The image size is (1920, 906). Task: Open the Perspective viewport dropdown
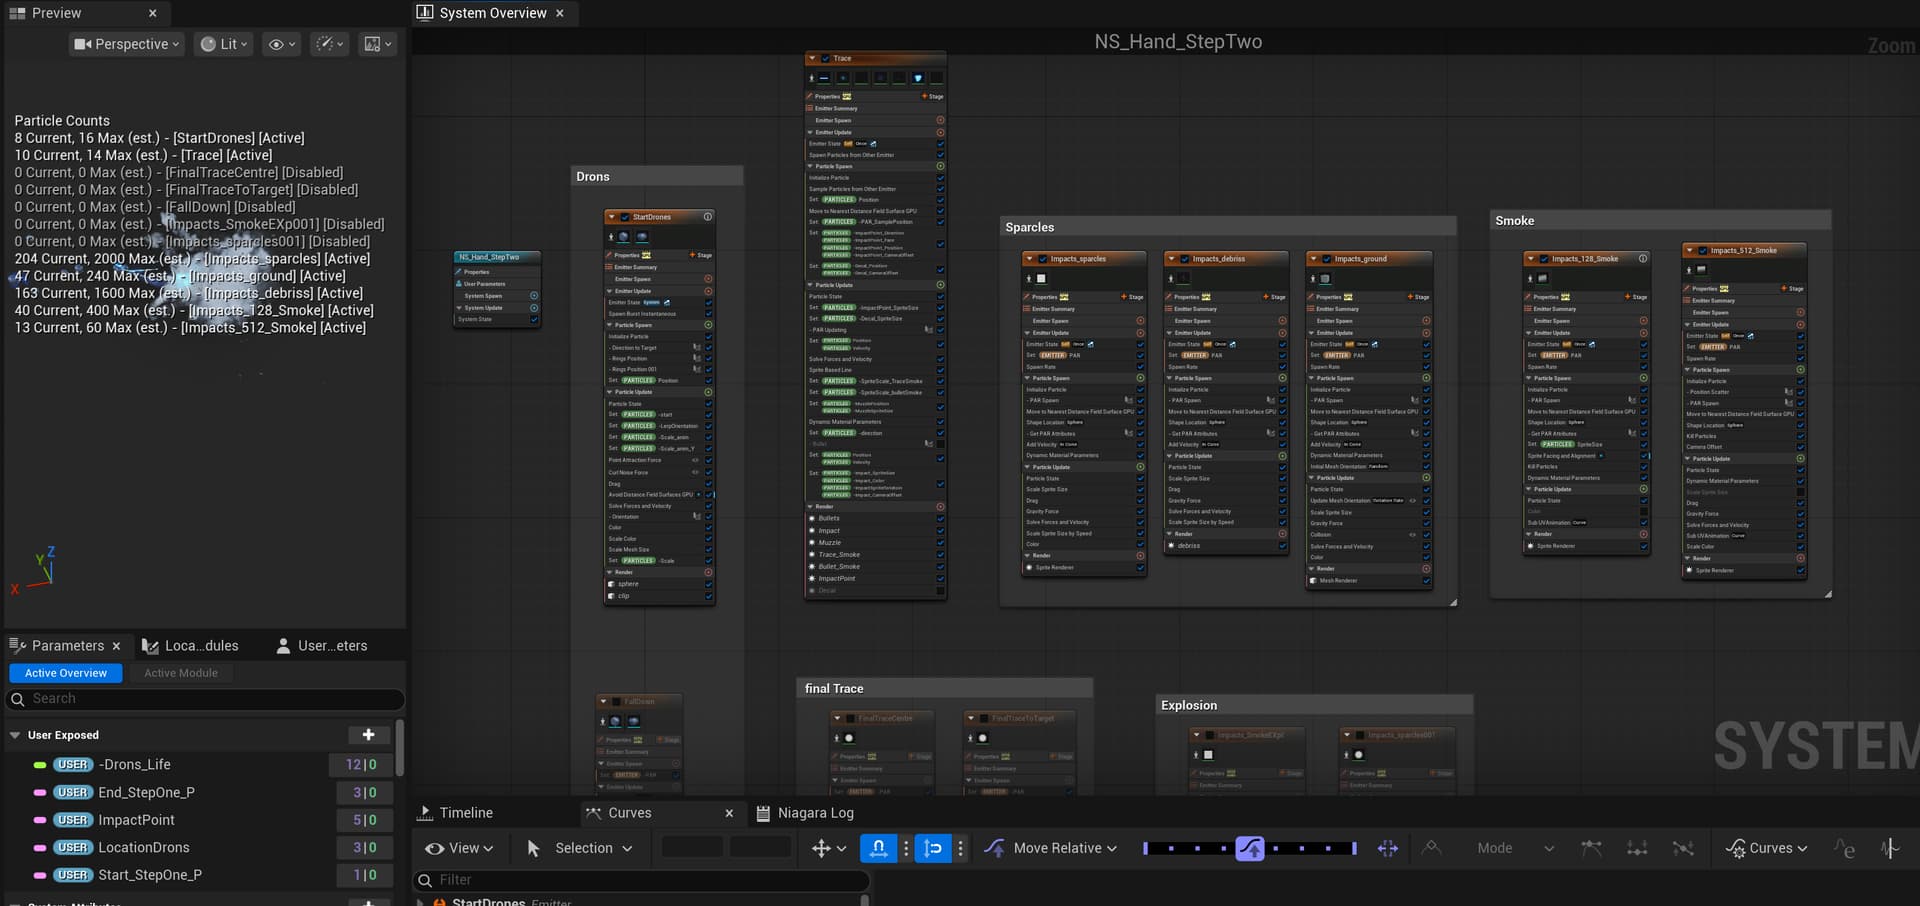[x=127, y=44]
